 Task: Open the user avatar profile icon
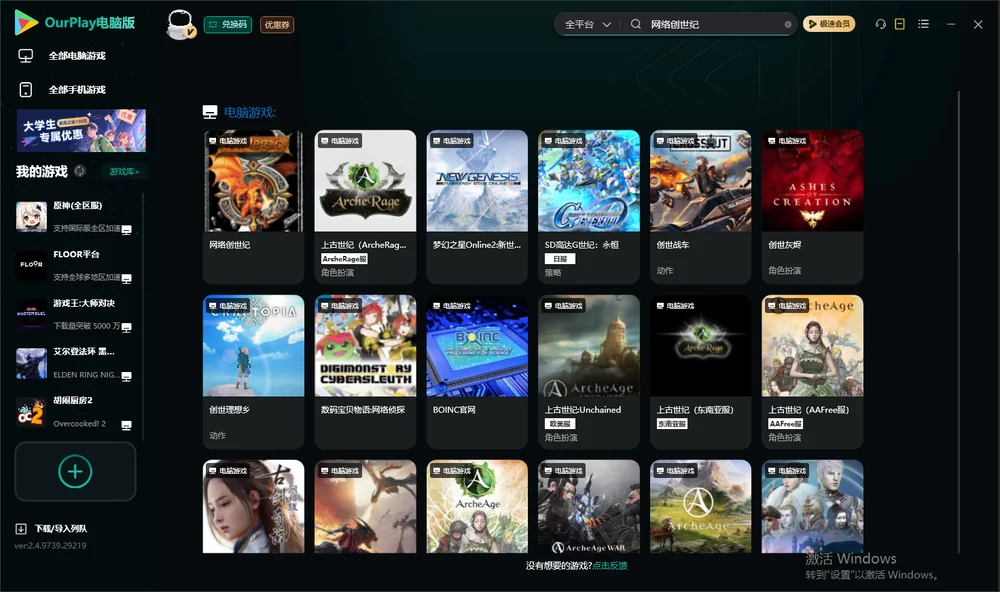click(x=180, y=24)
